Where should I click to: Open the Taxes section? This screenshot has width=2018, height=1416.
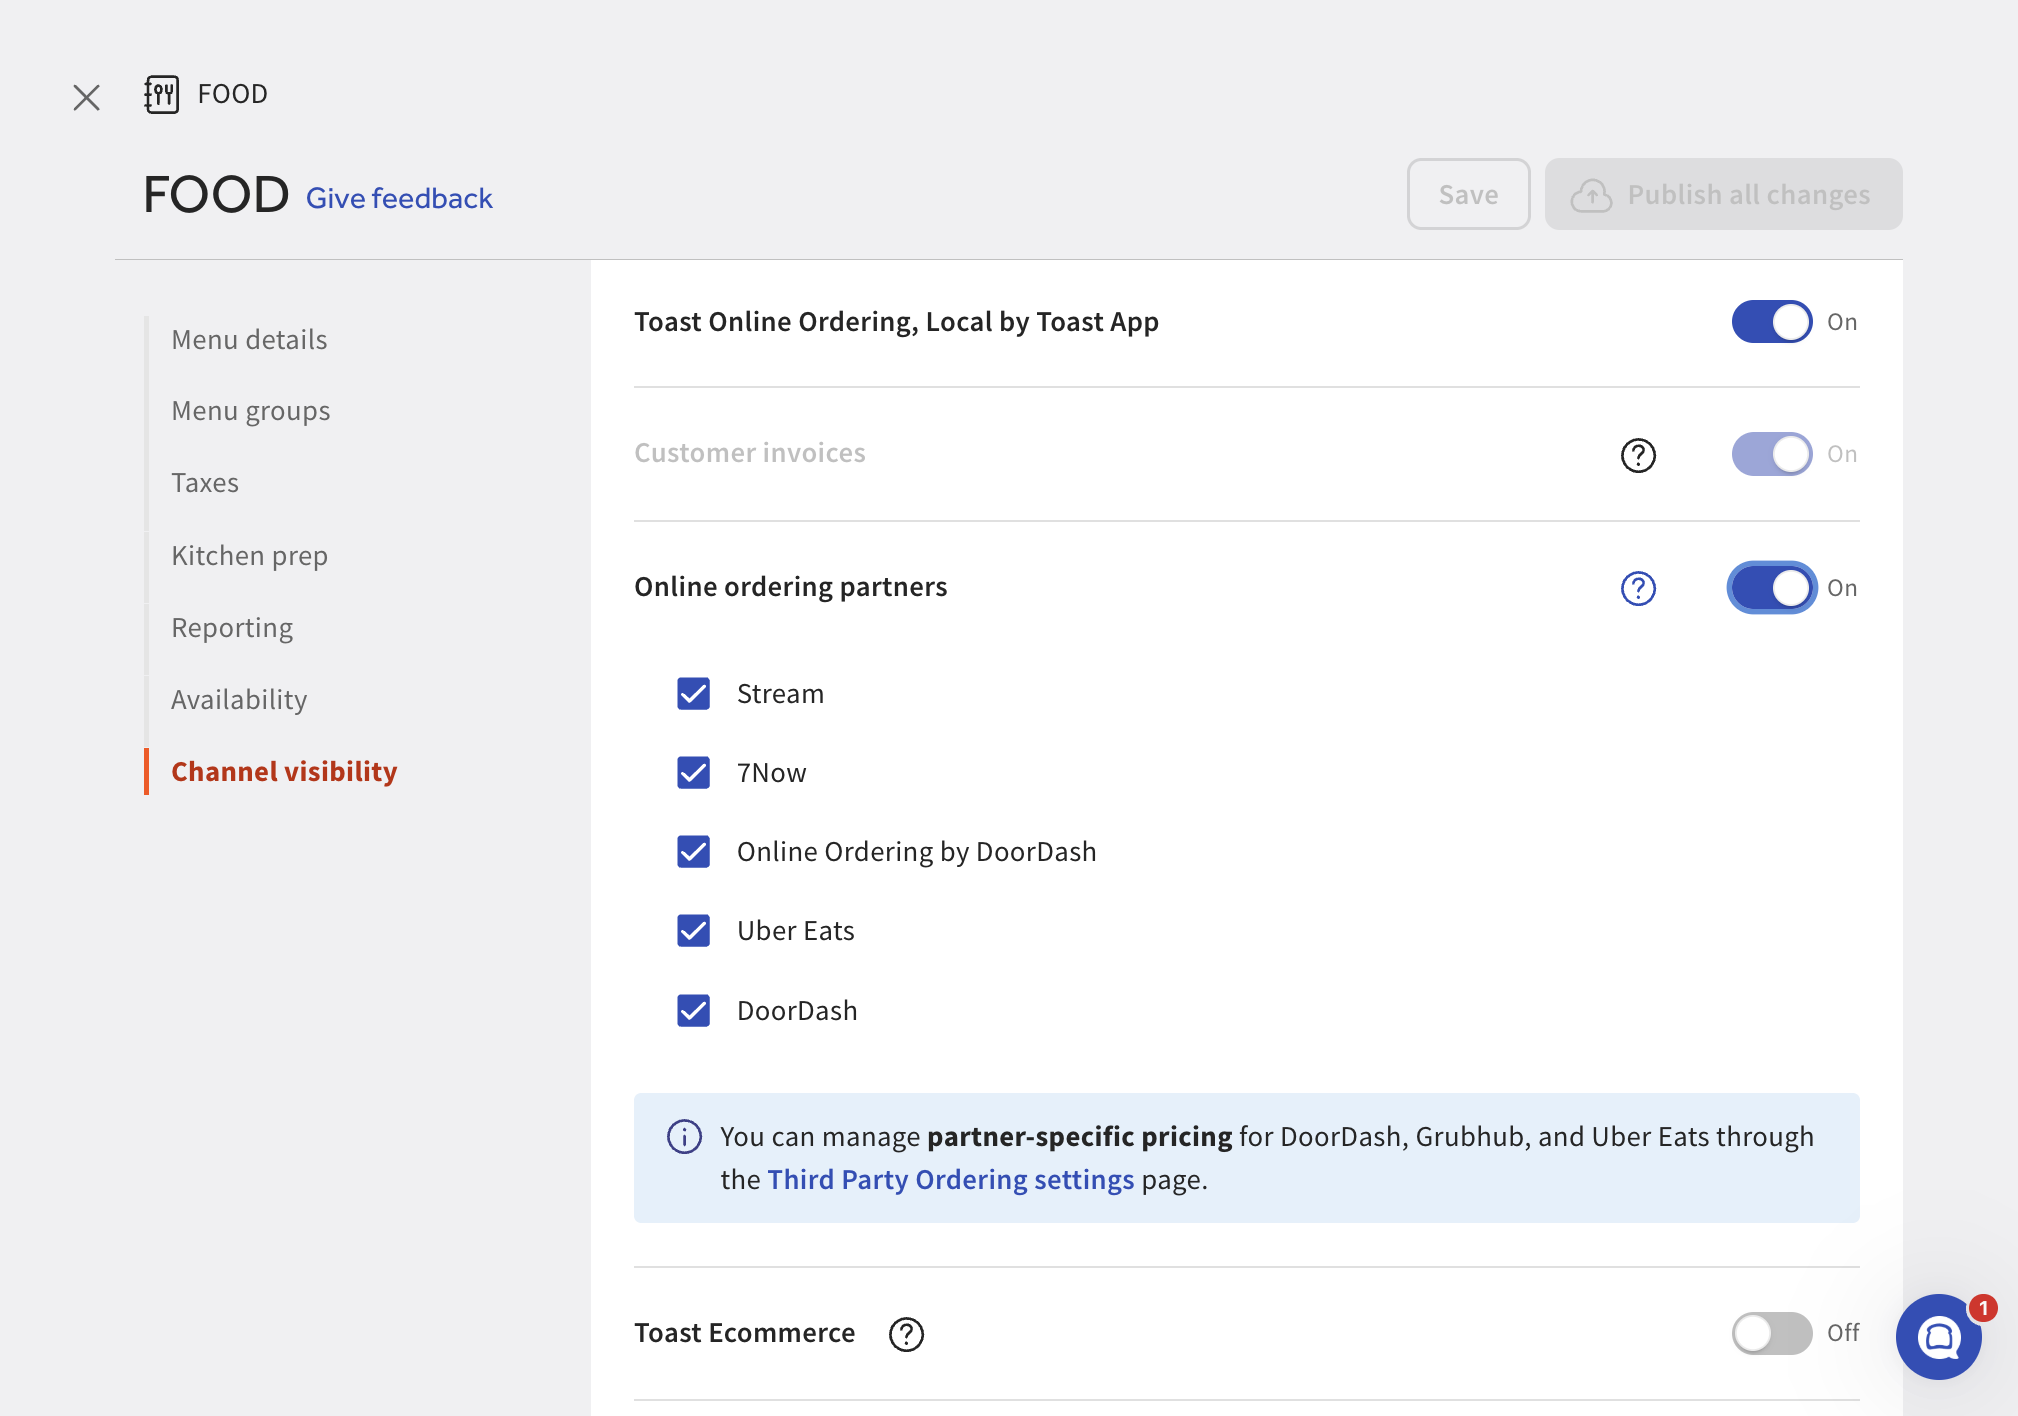click(x=205, y=483)
